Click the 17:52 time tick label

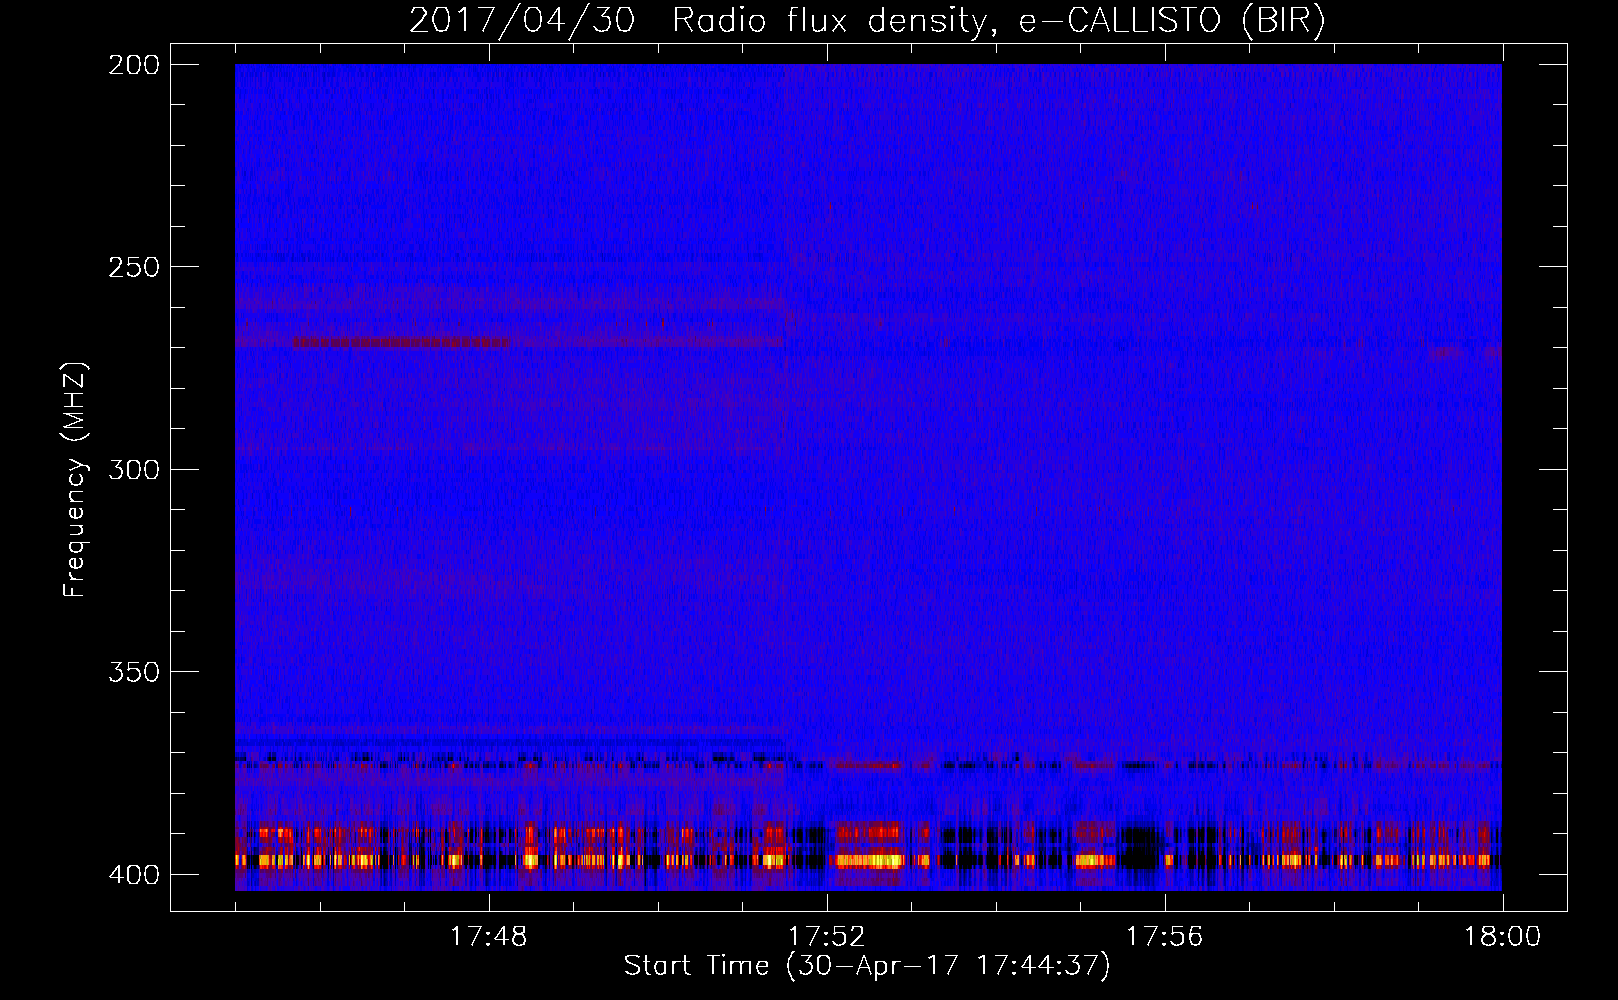click(x=826, y=937)
